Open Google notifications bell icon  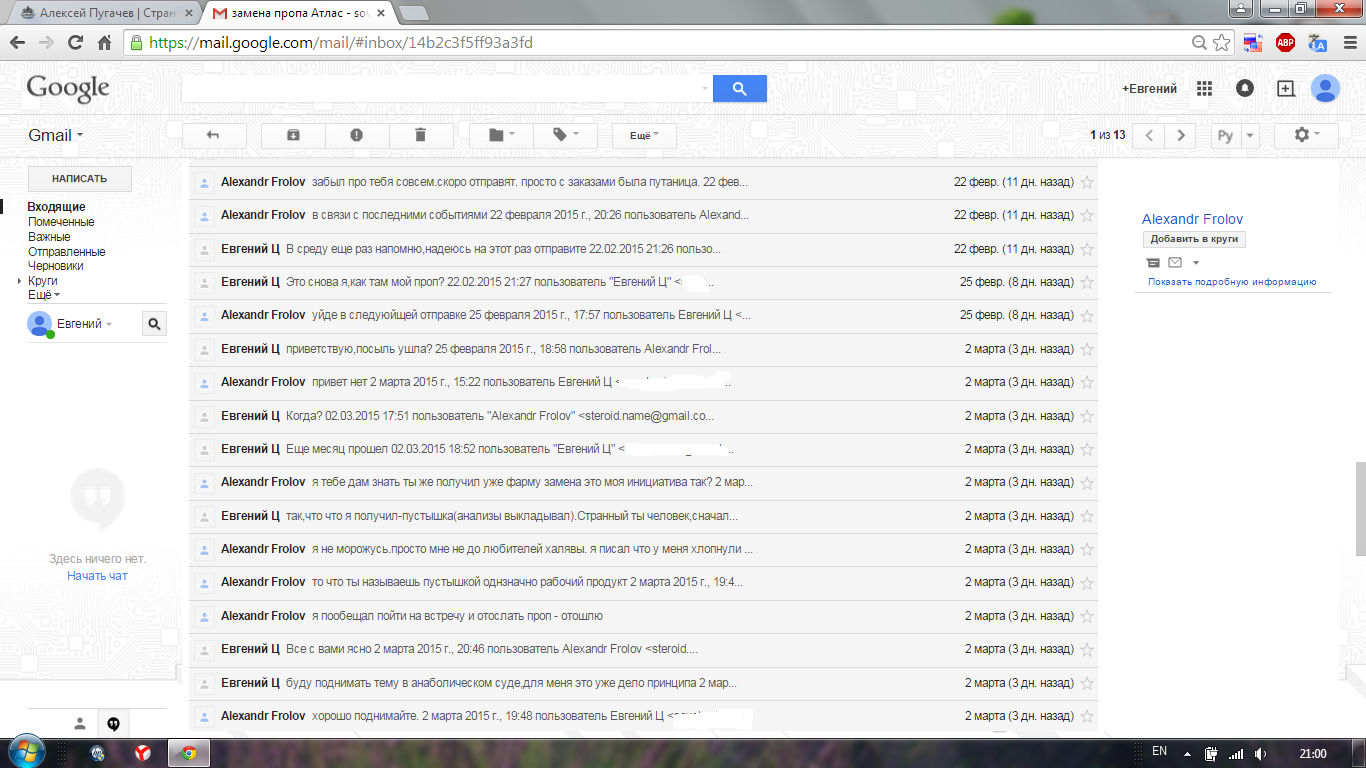pos(1245,89)
